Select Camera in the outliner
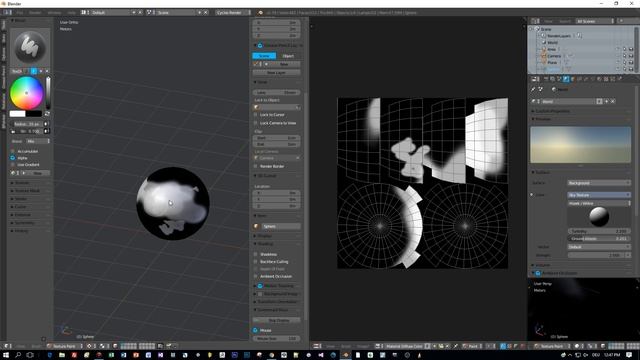This screenshot has width=640, height=360. (x=554, y=56)
